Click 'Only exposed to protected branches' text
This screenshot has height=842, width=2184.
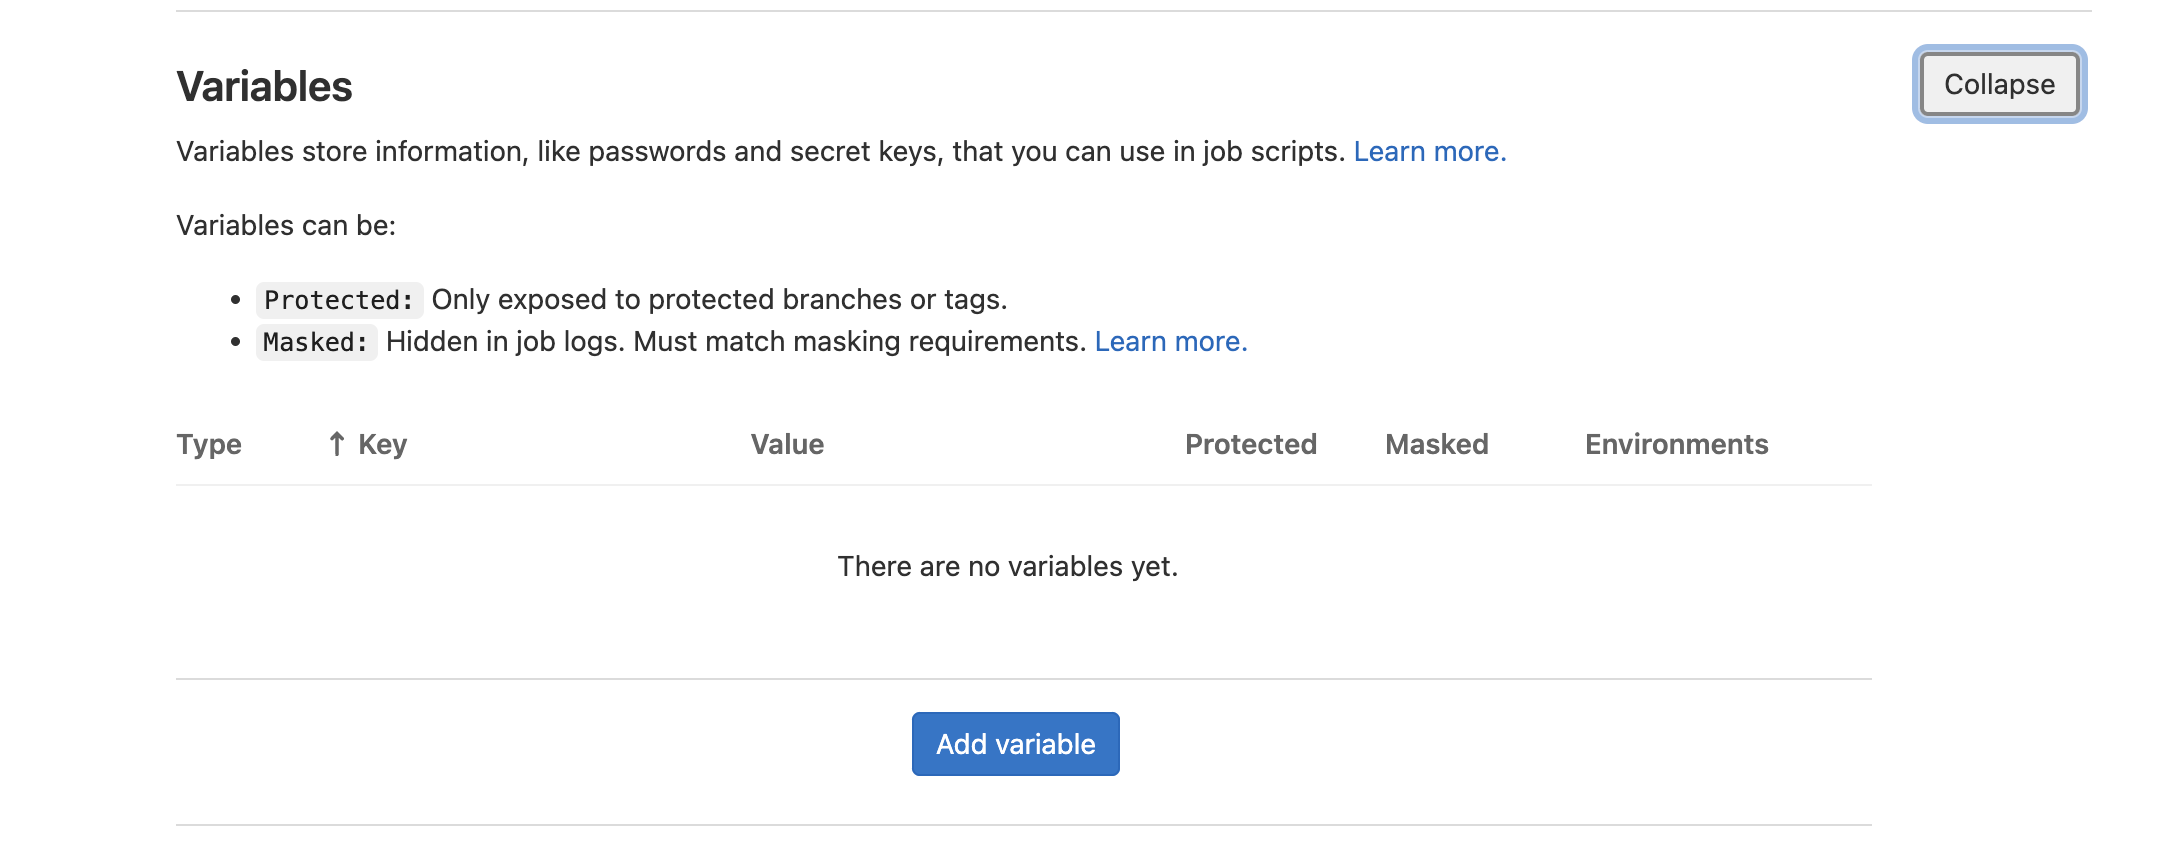point(718,300)
